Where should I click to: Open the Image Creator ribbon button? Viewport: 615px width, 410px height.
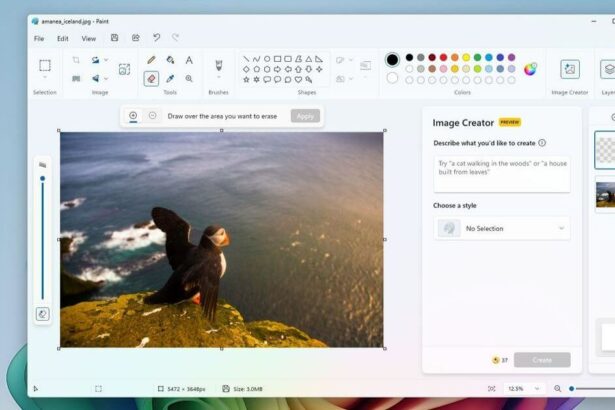570,69
